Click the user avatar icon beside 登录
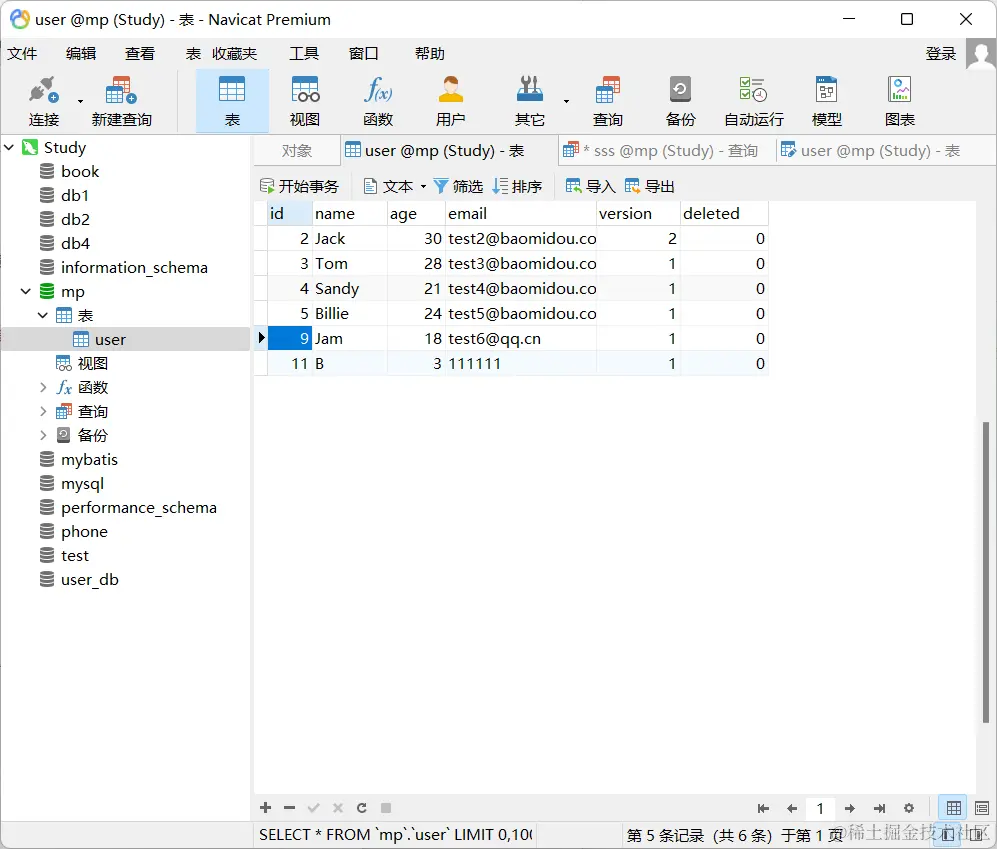This screenshot has width=997, height=849. (980, 53)
